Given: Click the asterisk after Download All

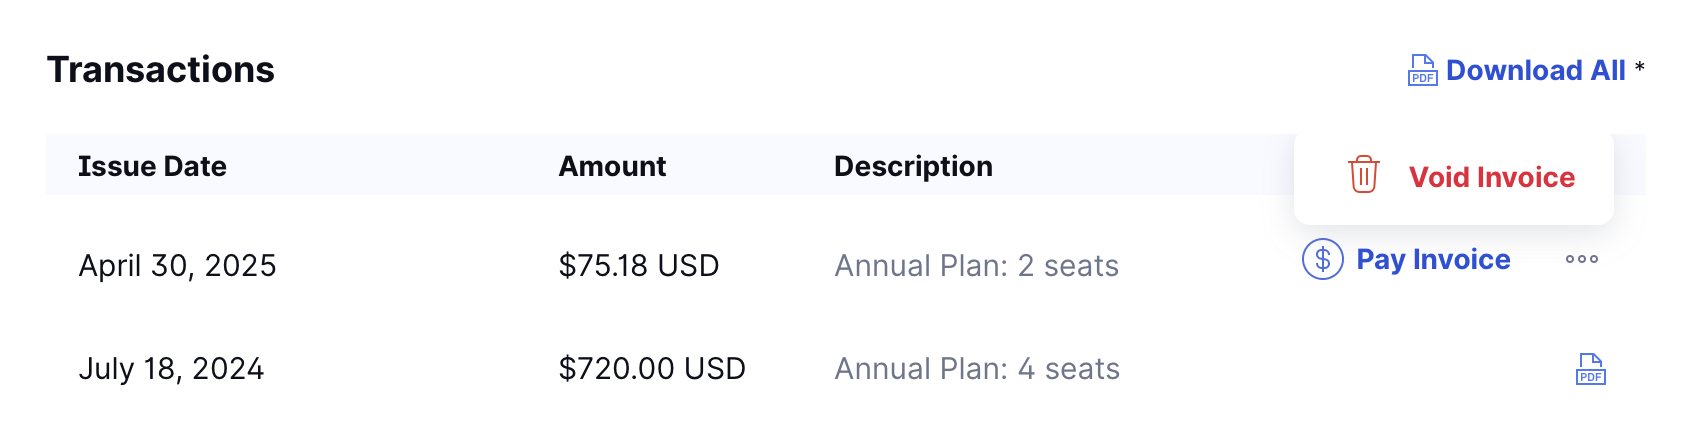Looking at the screenshot, I should (1639, 68).
